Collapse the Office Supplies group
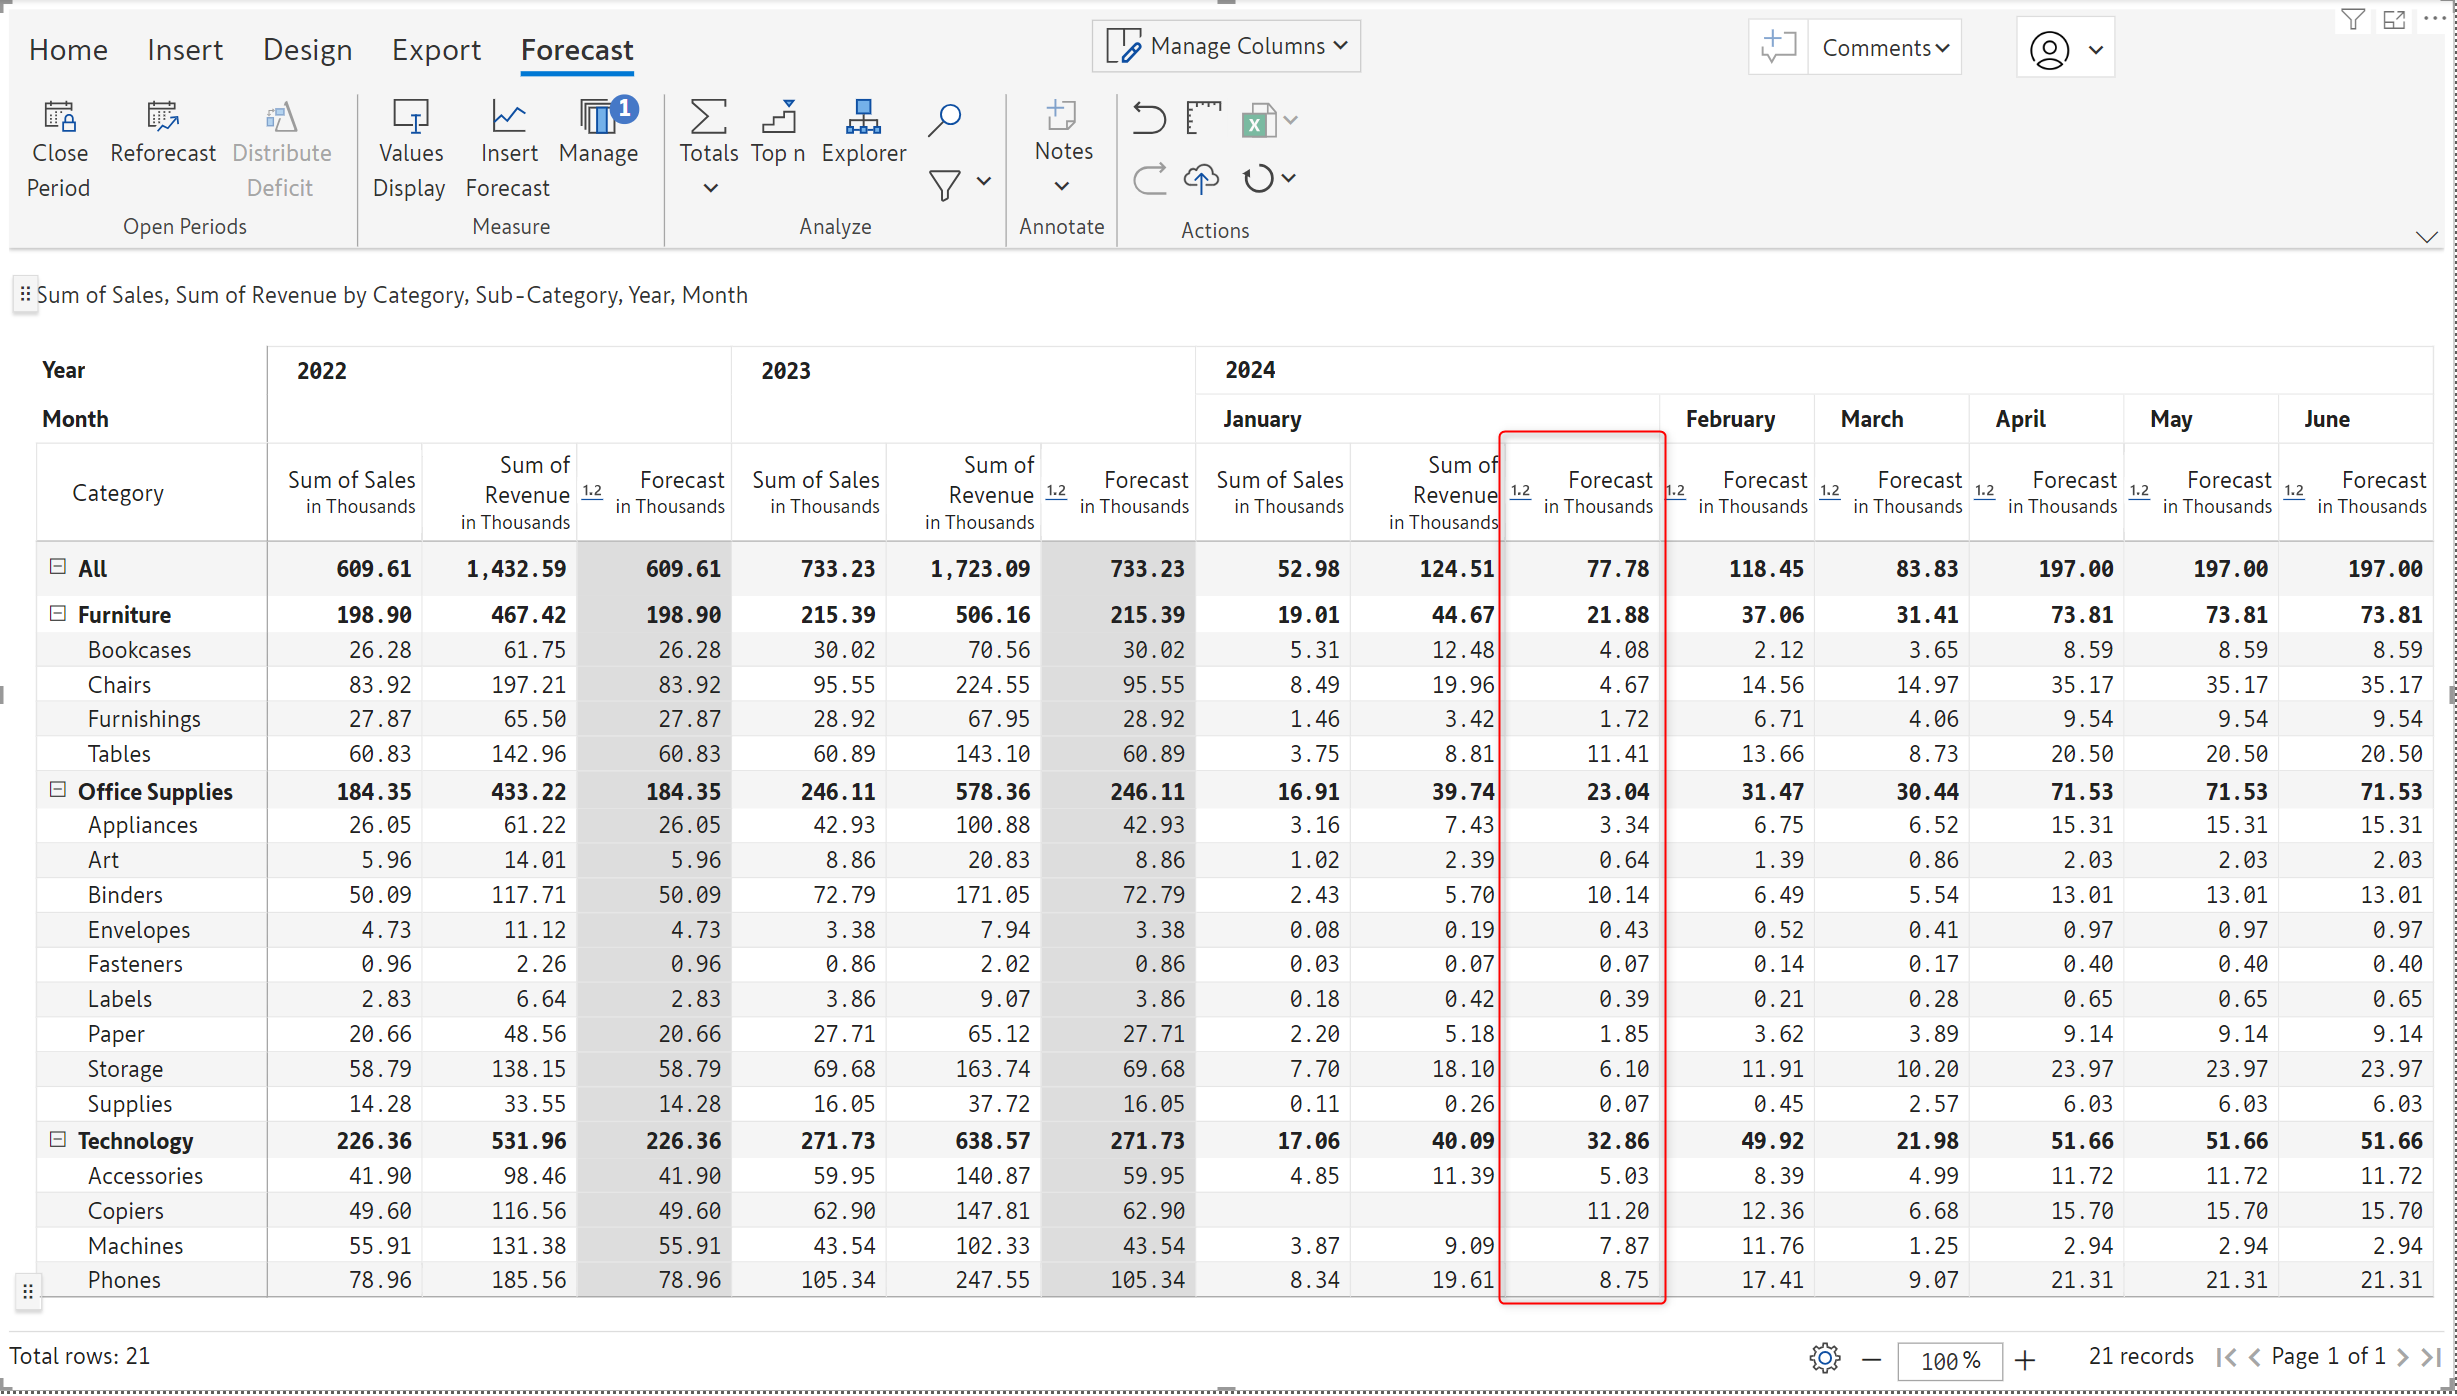 point(58,790)
